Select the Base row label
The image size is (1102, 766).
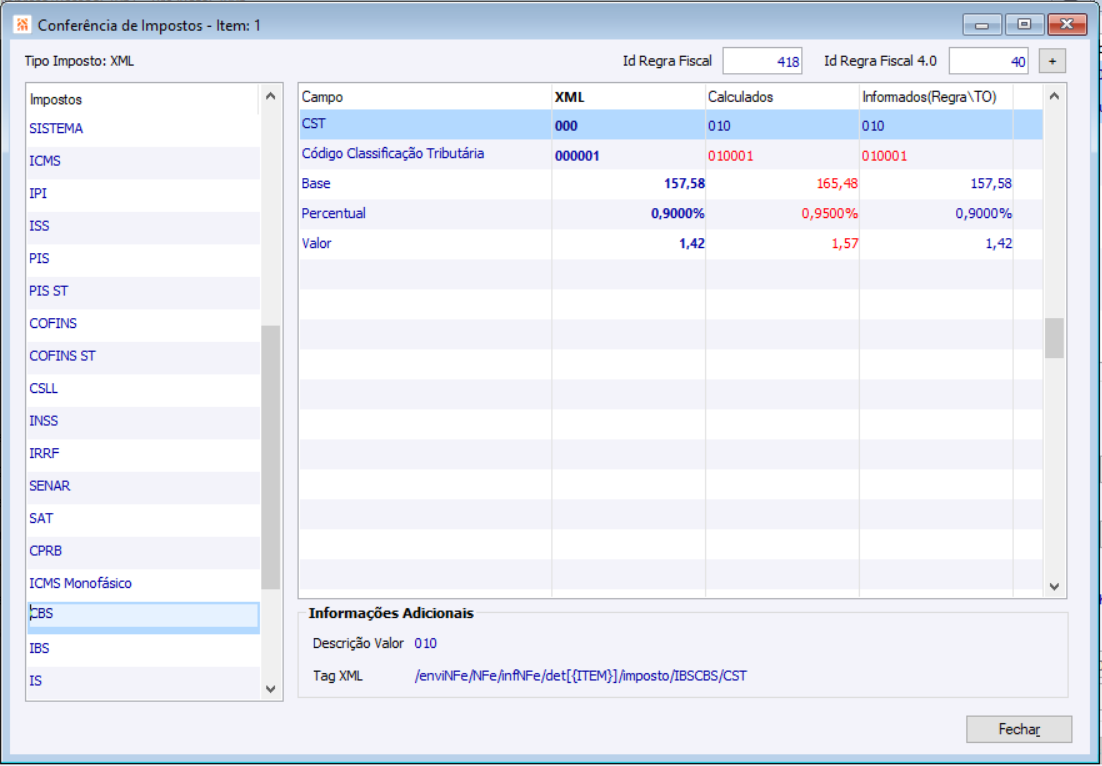pyautogui.click(x=316, y=183)
